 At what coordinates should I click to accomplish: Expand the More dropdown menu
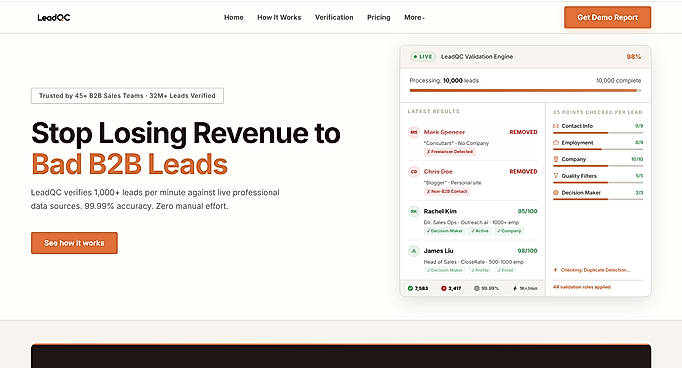pos(414,17)
